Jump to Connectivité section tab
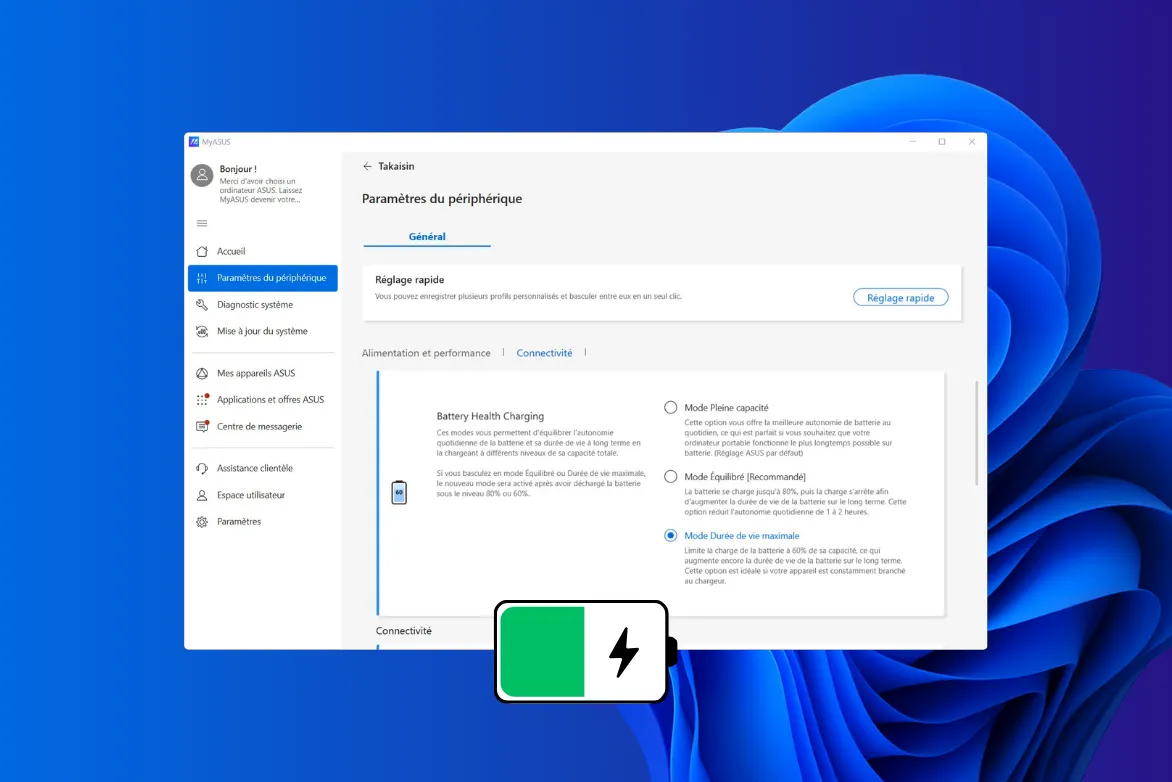The width and height of the screenshot is (1172, 782). [544, 353]
